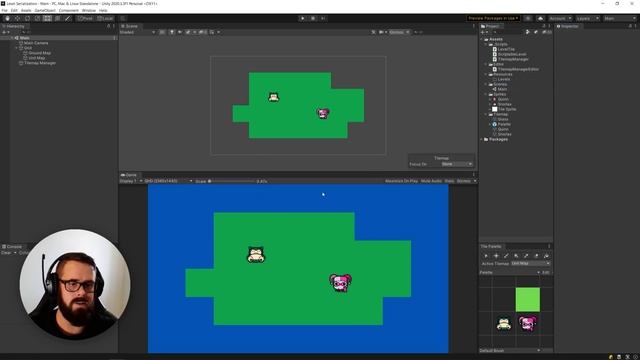640x360 pixels.
Task: Toggle Scene effects rendering
Action: pyautogui.click(x=189, y=32)
